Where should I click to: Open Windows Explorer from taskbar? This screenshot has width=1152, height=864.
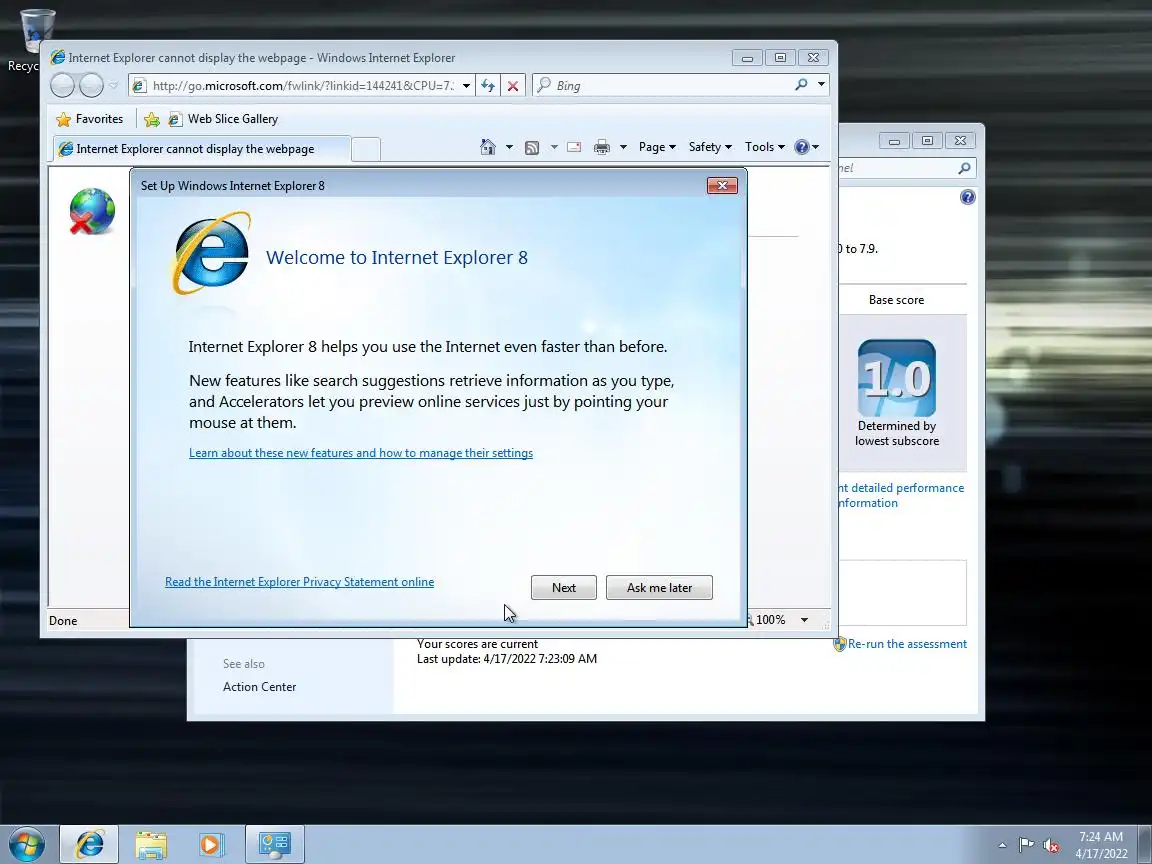(x=151, y=845)
